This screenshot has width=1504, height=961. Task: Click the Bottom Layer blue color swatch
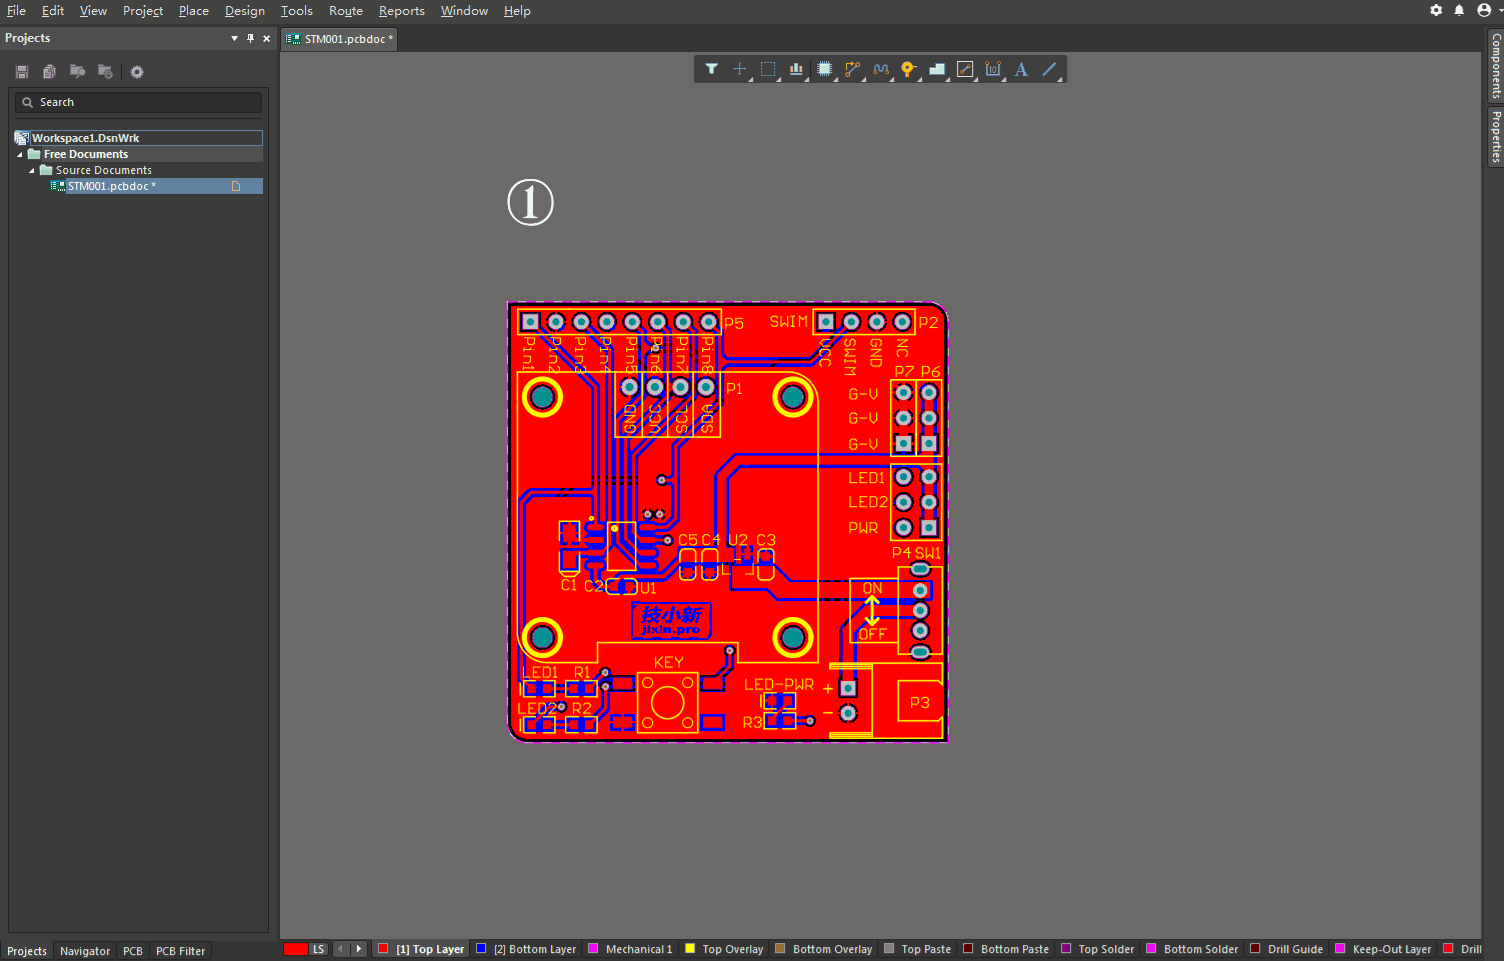[481, 949]
